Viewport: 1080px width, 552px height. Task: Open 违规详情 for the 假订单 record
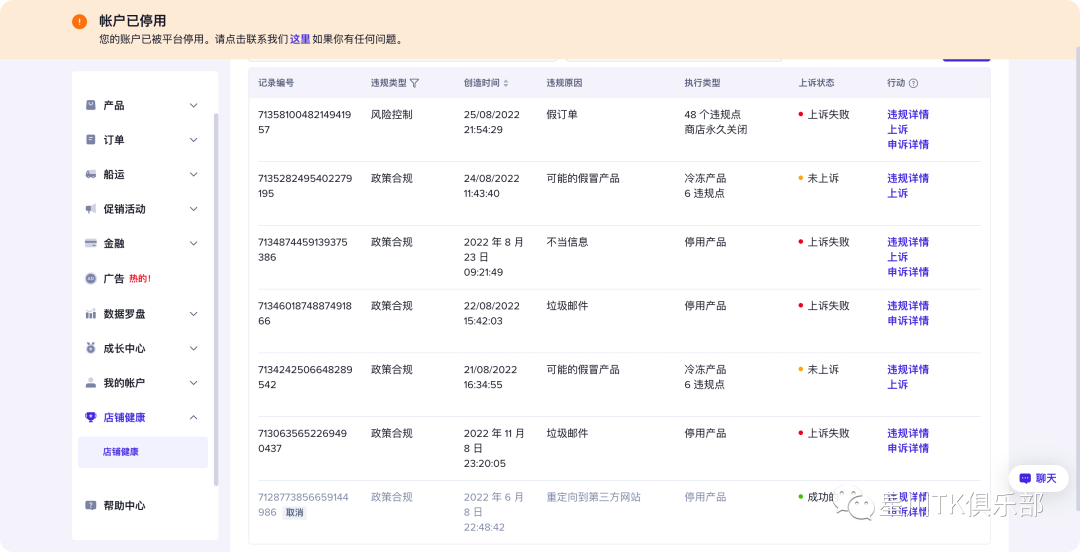click(908, 114)
